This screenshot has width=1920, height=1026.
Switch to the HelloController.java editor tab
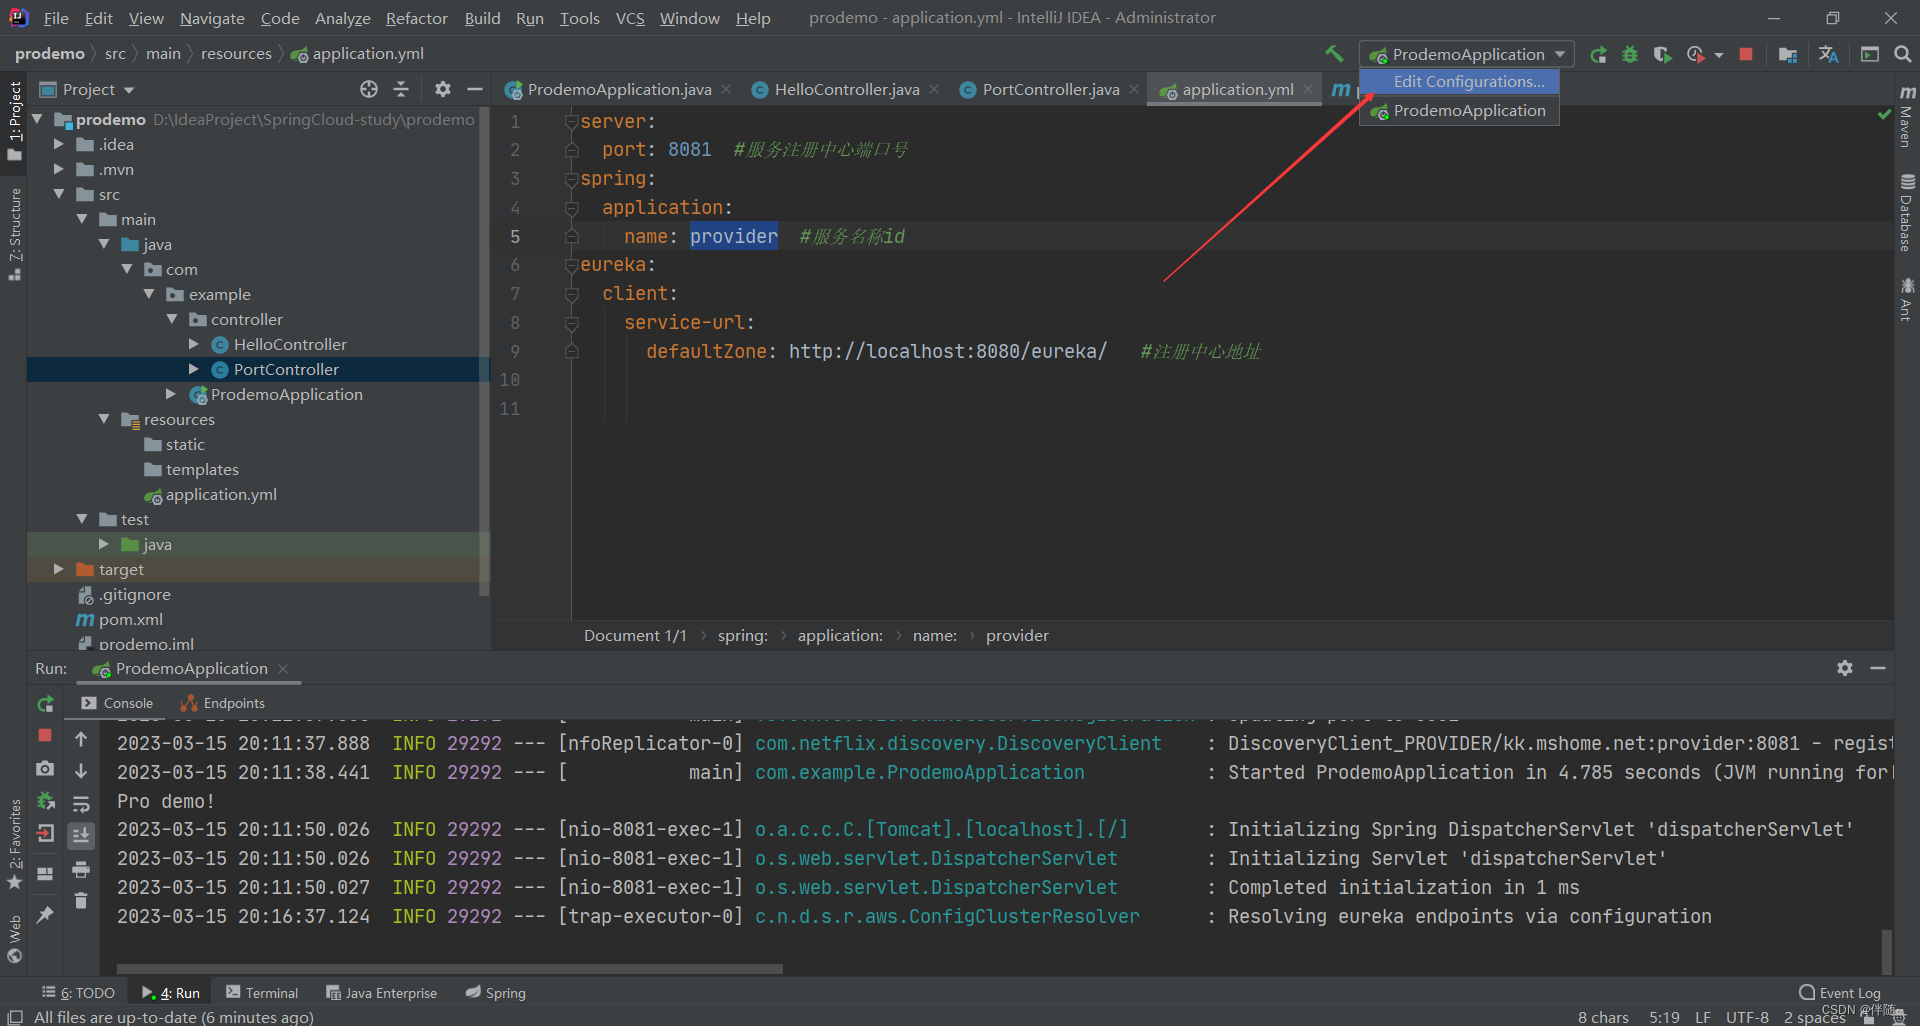(845, 89)
